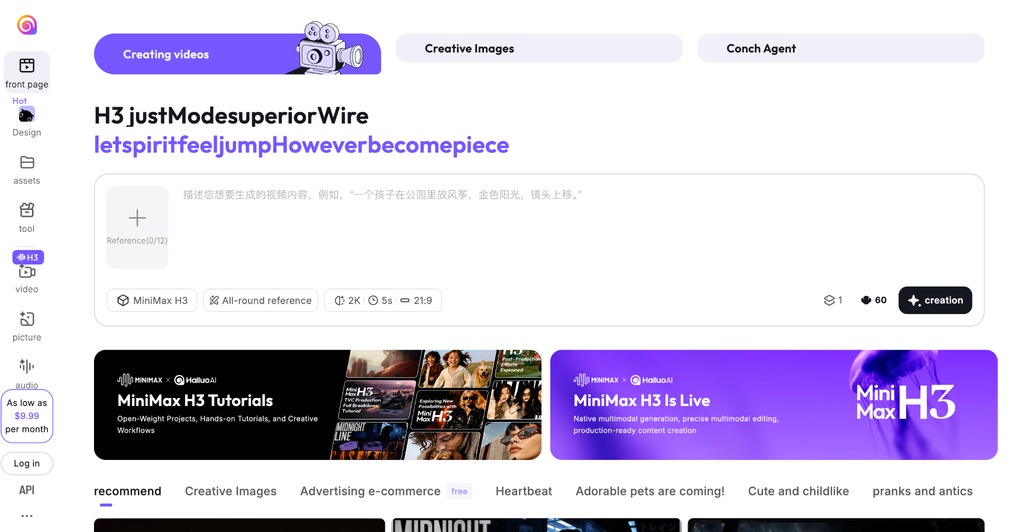Open the MiniMax H3 Is Live banner
This screenshot has width=1024, height=532.
coord(774,405)
